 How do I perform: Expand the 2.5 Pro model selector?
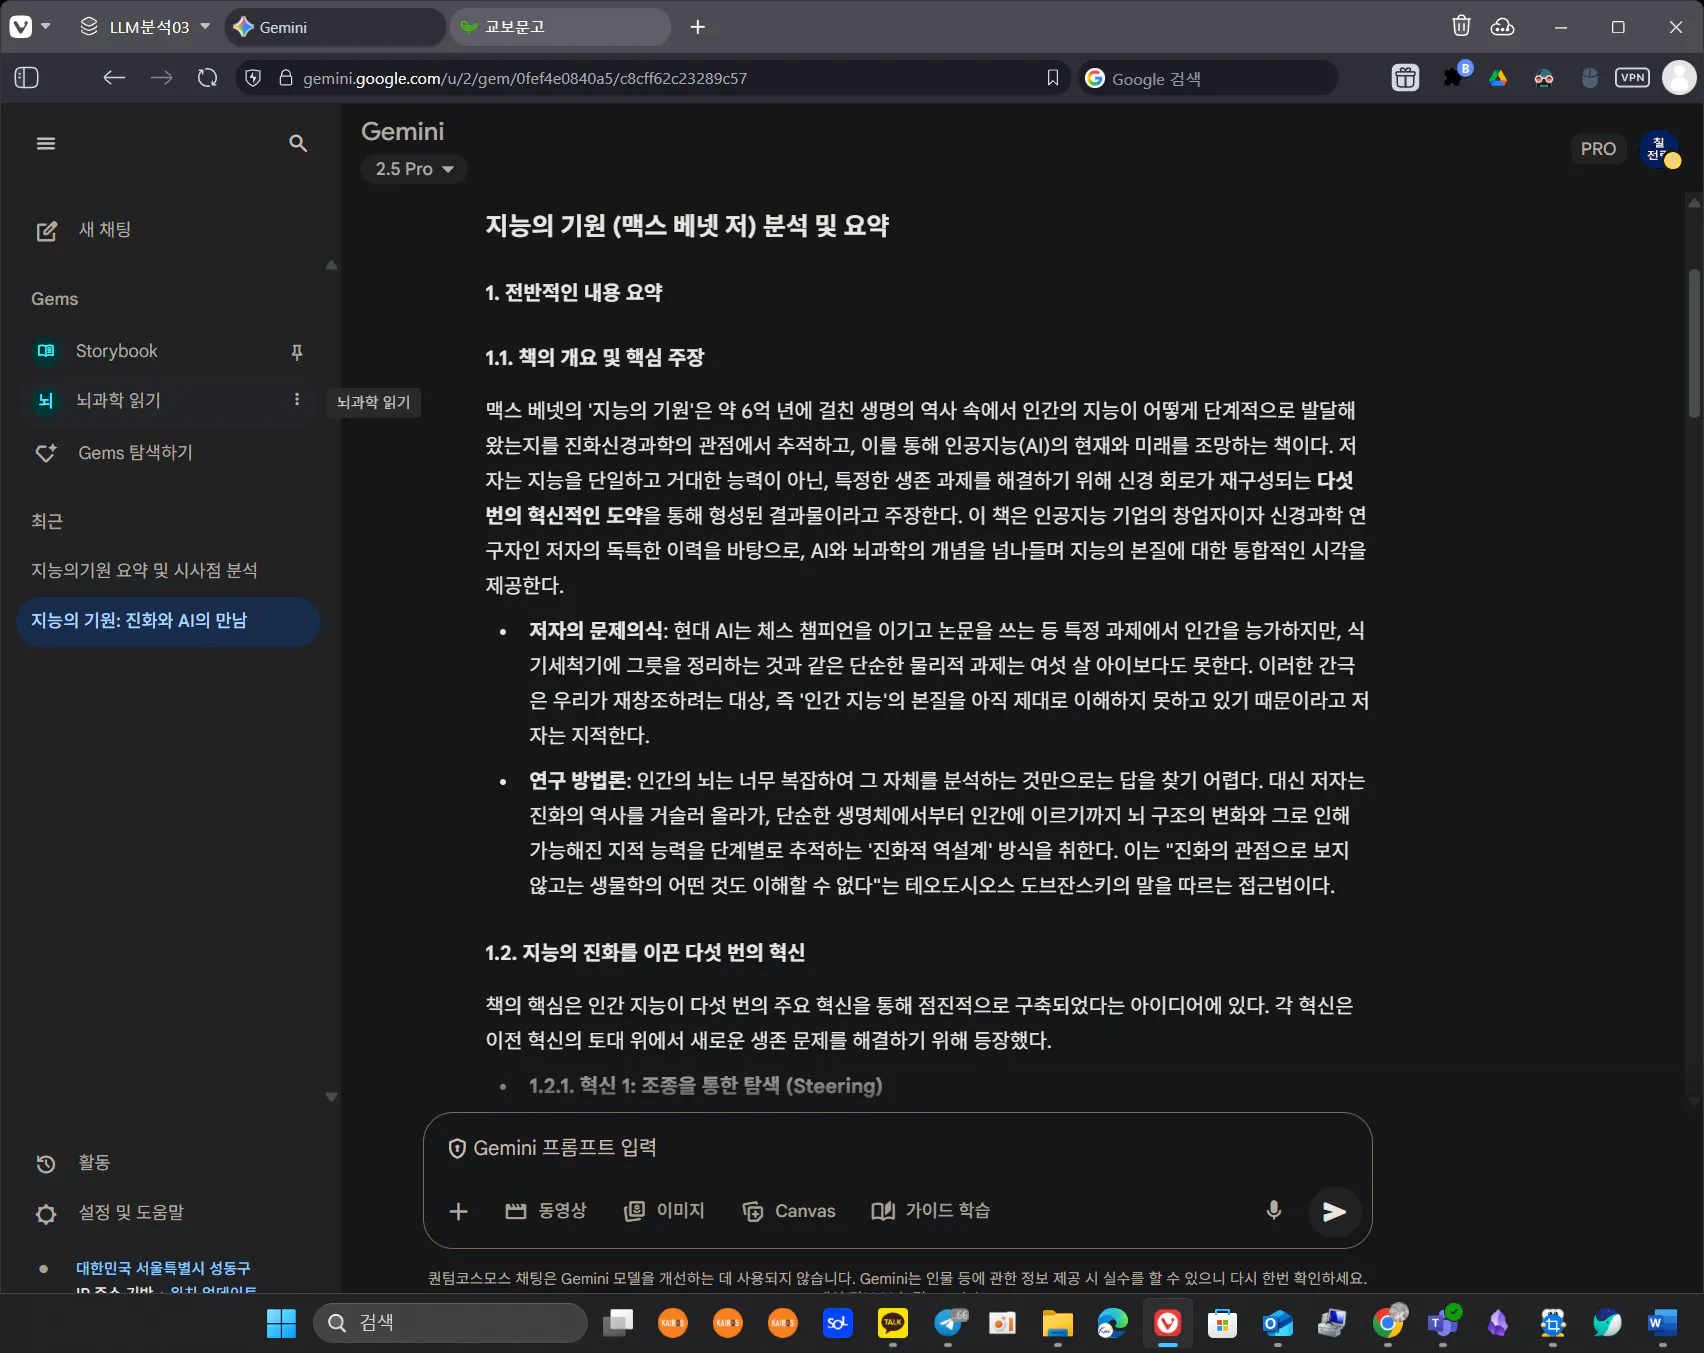(x=414, y=170)
